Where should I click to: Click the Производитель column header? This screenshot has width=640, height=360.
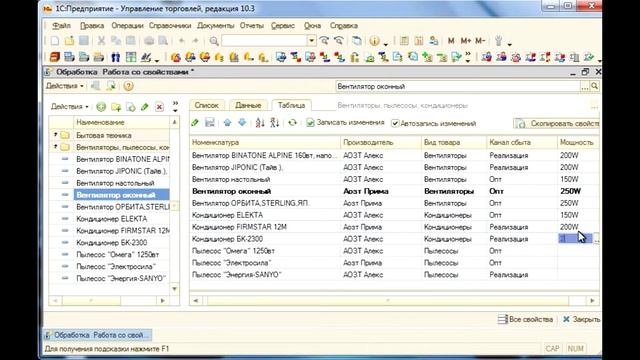(381, 142)
